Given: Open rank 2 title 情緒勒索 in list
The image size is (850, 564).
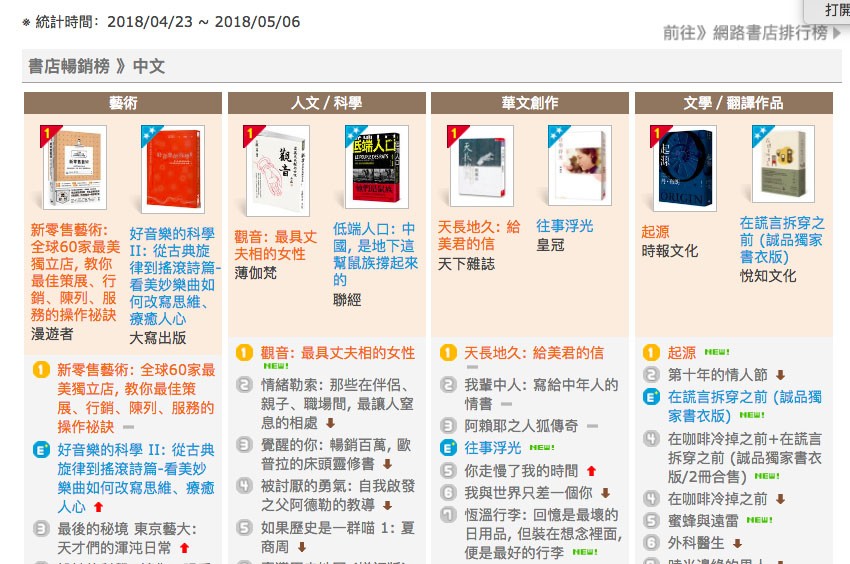Looking at the screenshot, I should [x=337, y=403].
